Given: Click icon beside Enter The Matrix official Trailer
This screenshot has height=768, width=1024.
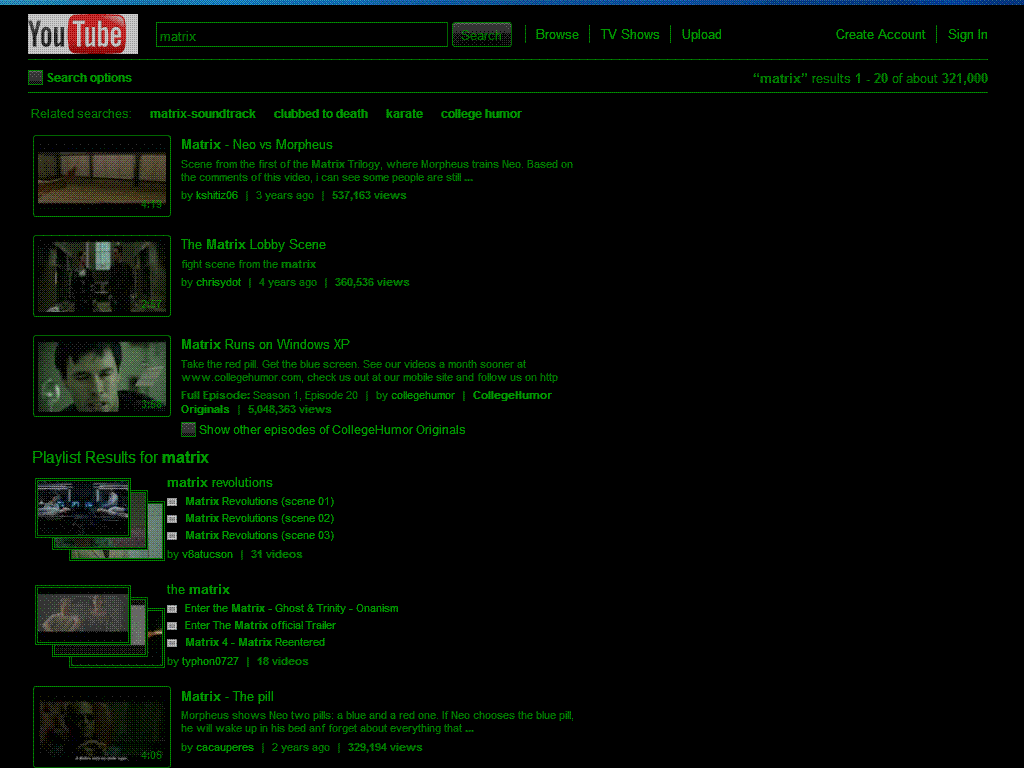Looking at the screenshot, I should point(172,626).
